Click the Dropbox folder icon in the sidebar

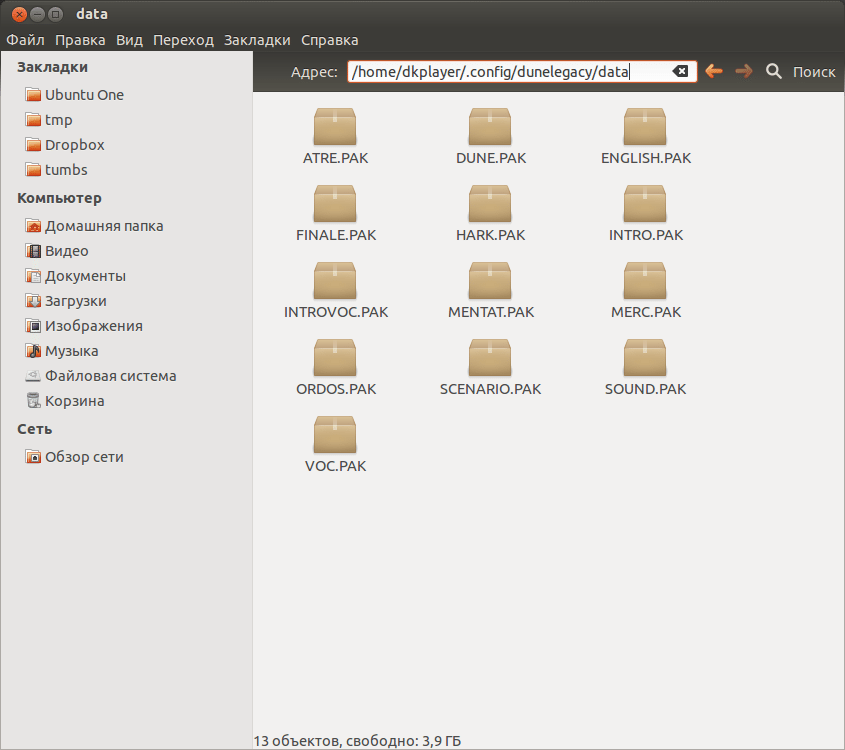point(33,145)
